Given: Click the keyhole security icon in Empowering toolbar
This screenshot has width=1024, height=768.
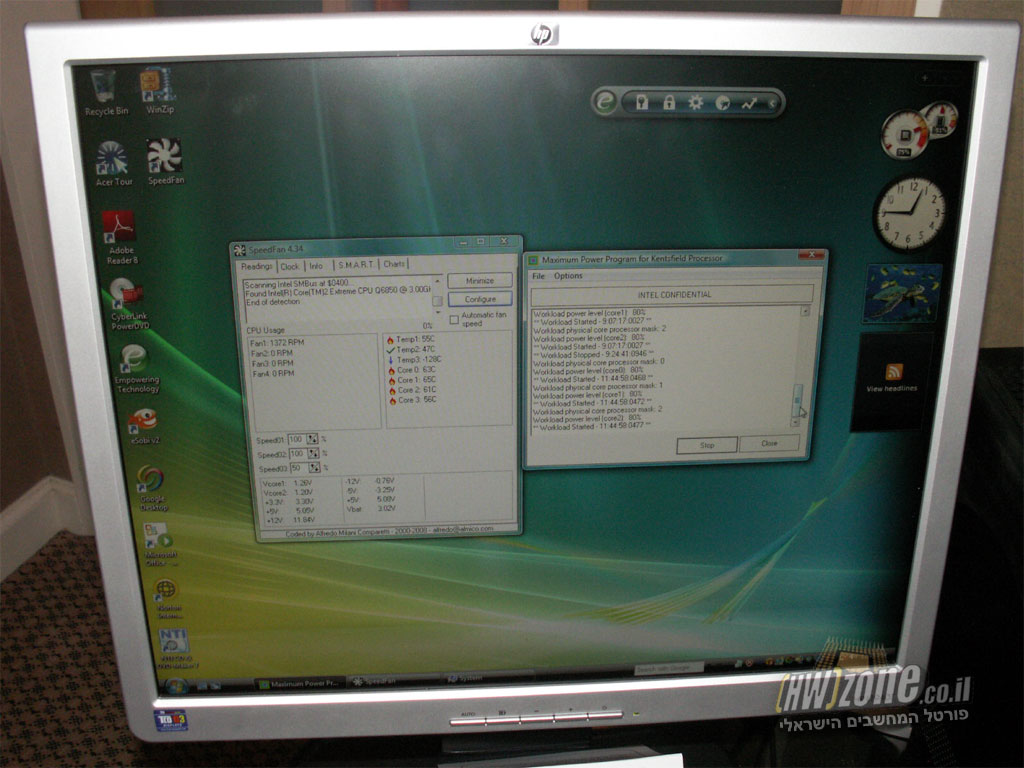Looking at the screenshot, I should 642,102.
